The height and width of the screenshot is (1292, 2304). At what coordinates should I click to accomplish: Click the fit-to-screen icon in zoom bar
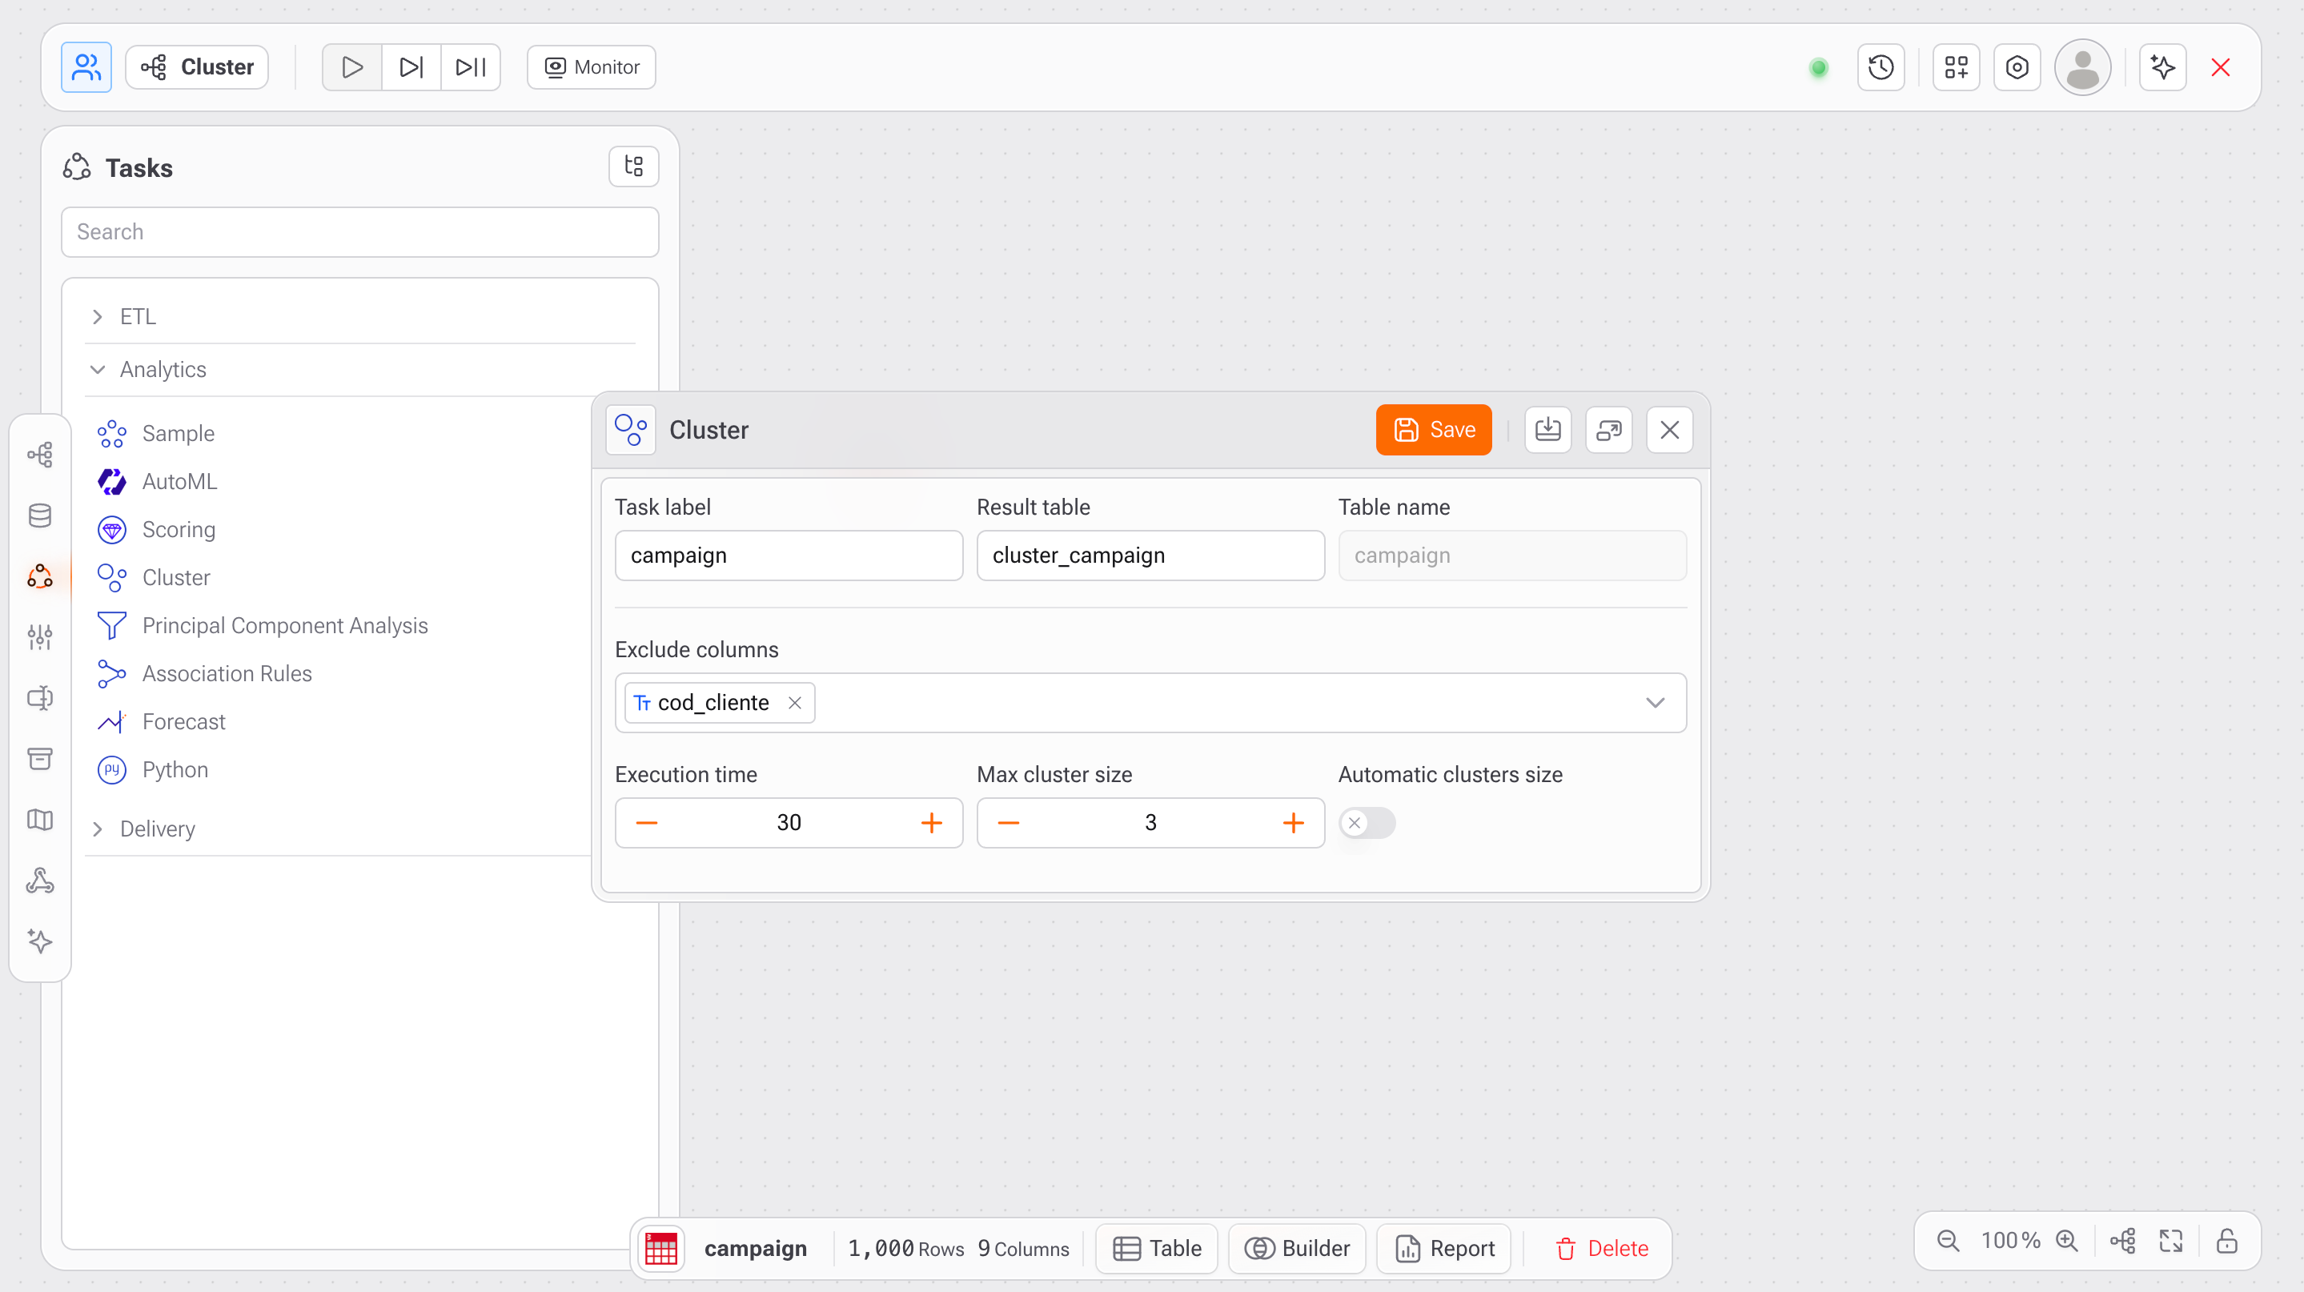pos(2171,1241)
